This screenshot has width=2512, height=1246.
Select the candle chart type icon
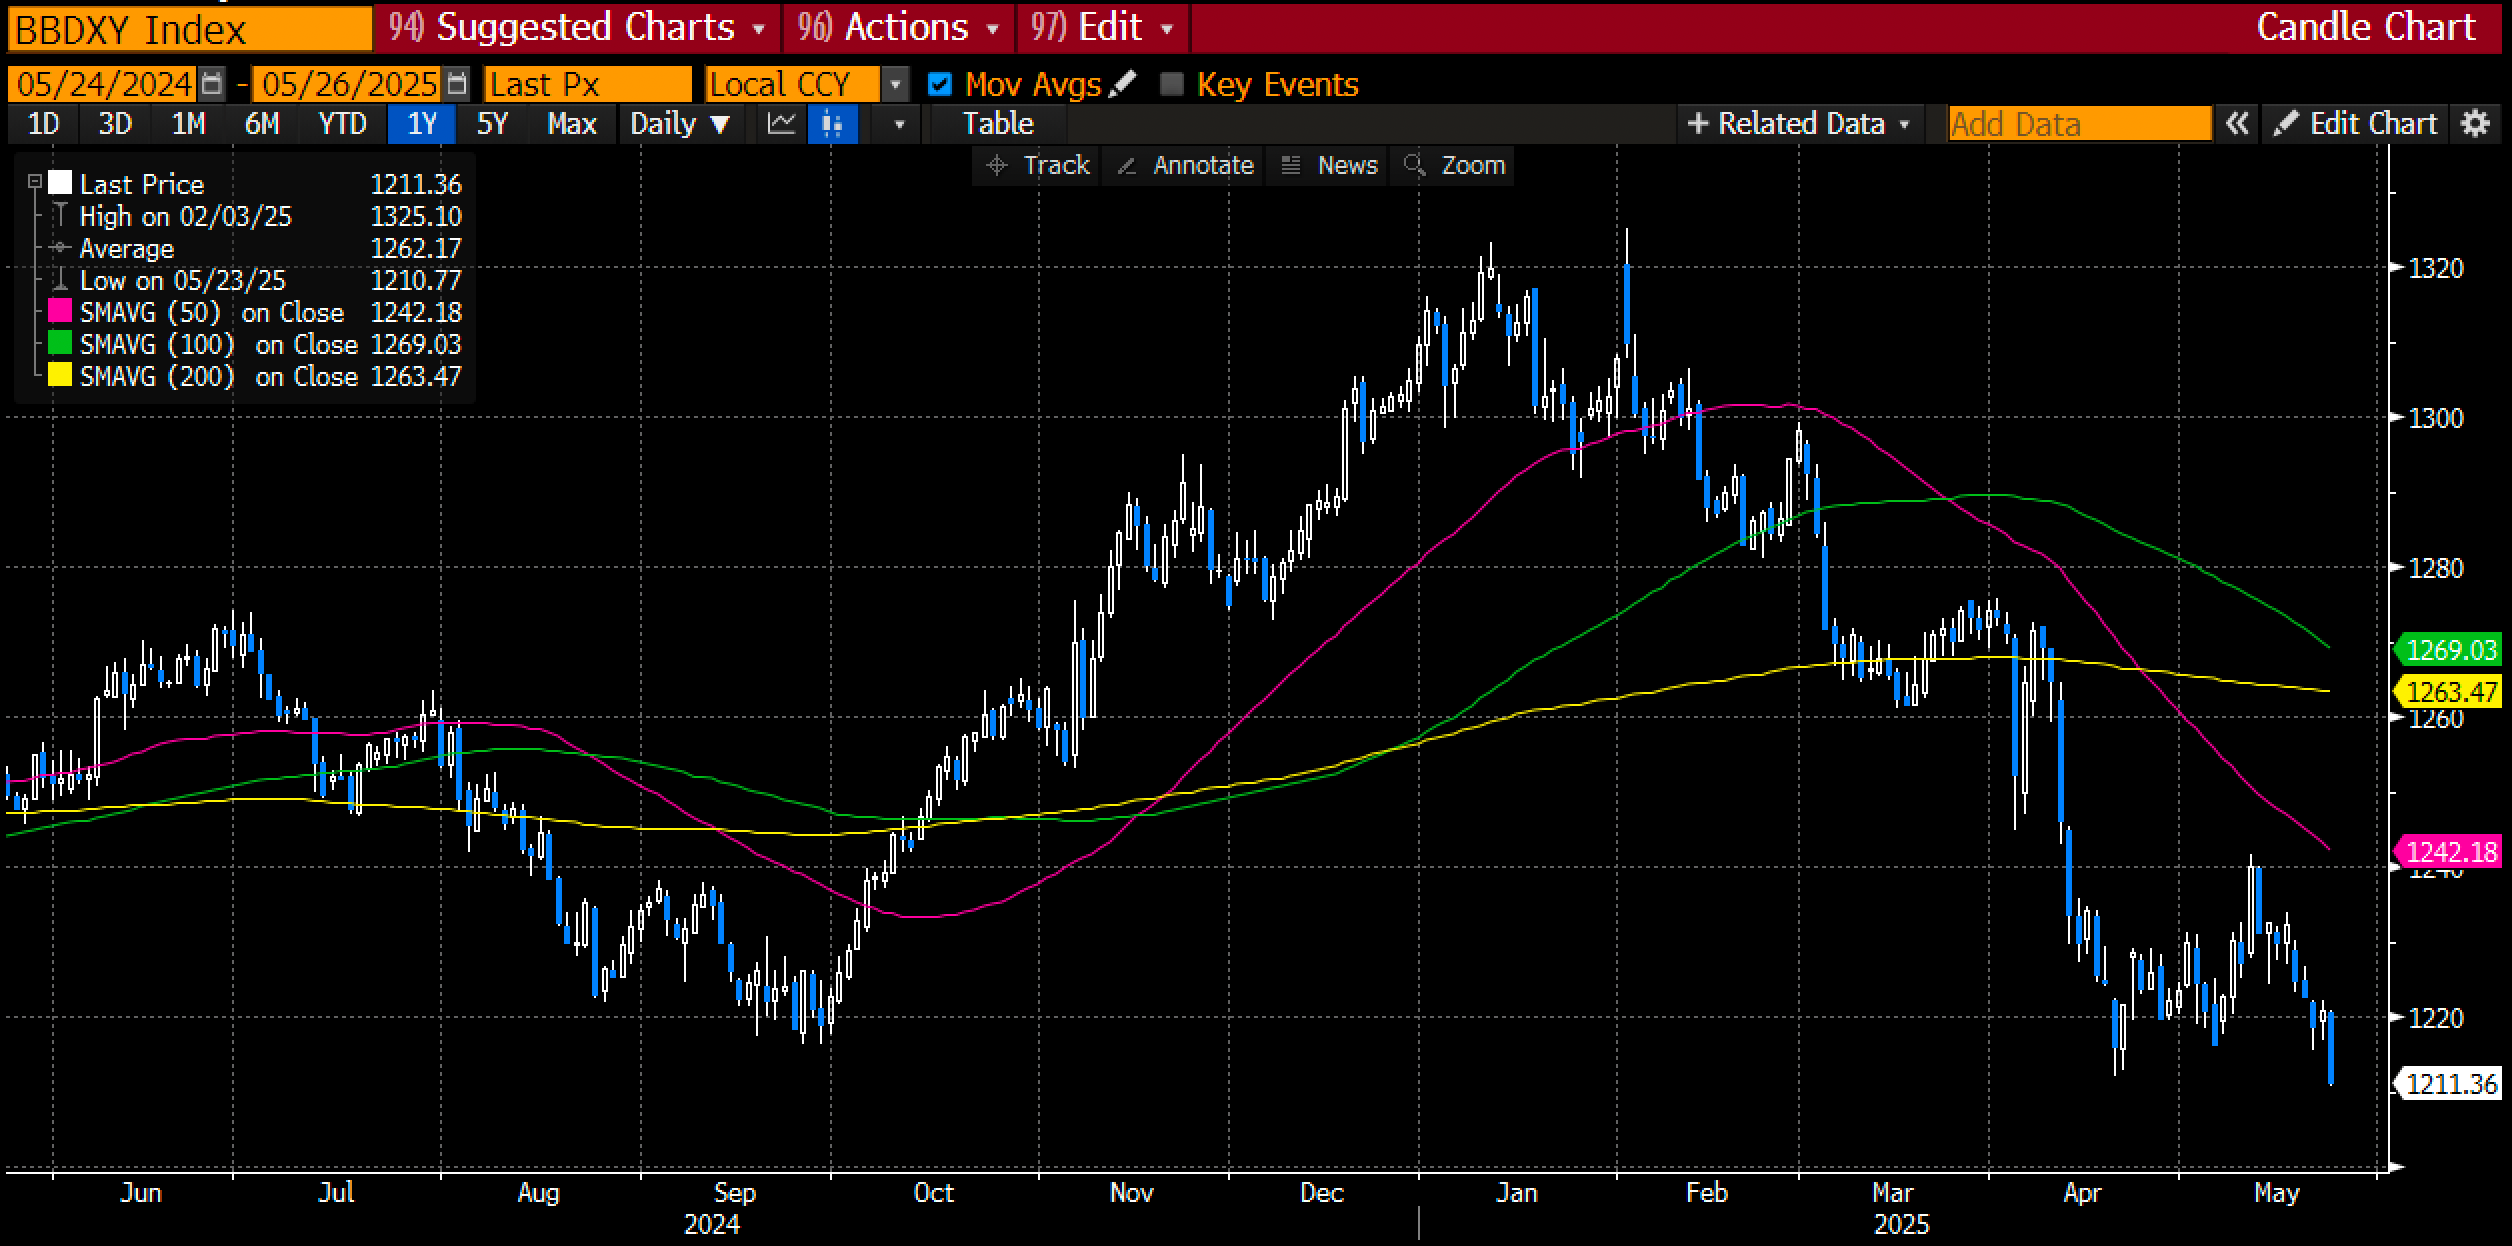[x=832, y=124]
